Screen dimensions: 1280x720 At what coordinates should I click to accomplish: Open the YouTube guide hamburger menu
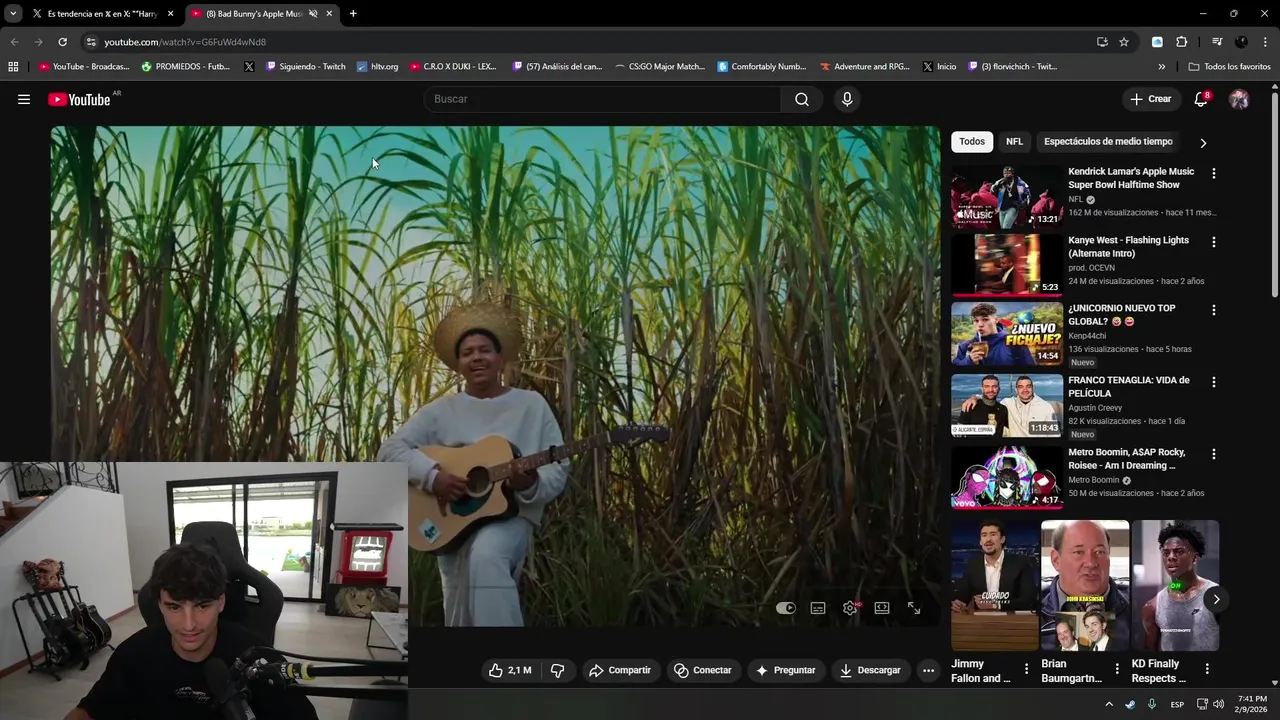[x=24, y=99]
